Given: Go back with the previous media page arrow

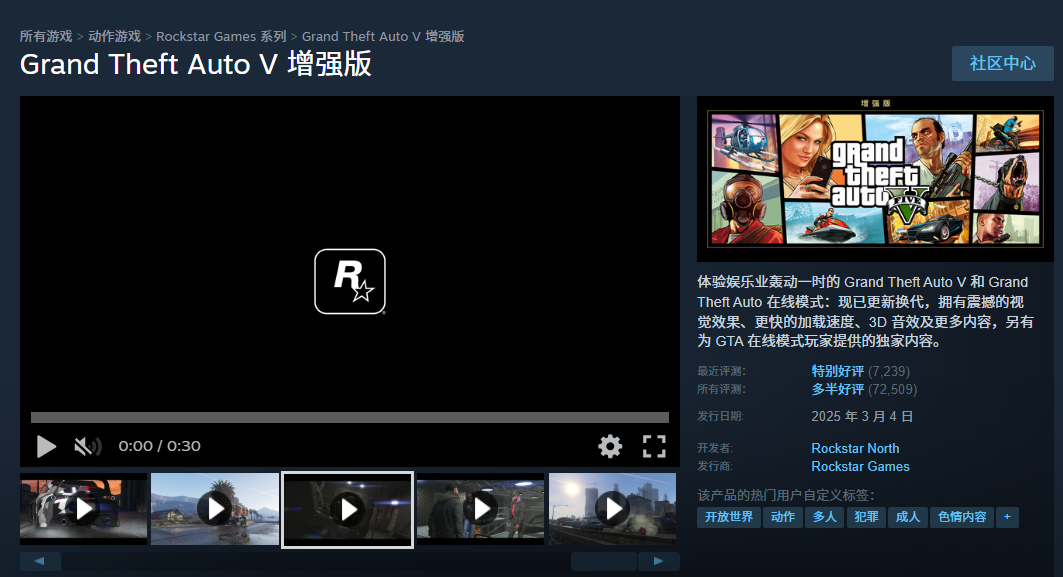Looking at the screenshot, I should tap(41, 561).
